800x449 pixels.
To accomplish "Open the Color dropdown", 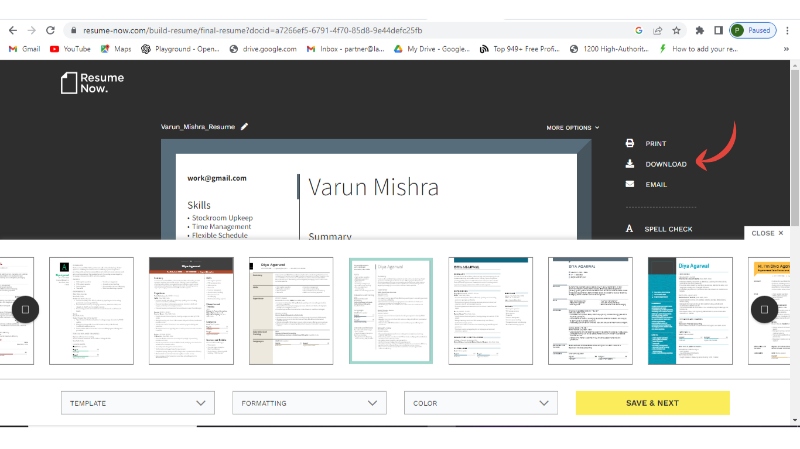I will [x=480, y=403].
